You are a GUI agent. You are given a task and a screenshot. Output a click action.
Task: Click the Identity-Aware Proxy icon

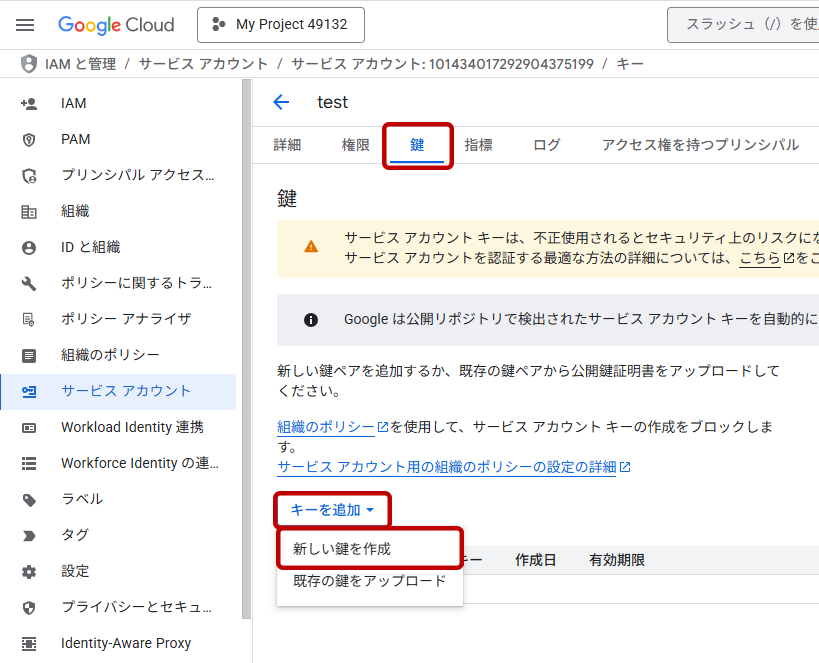pyautogui.click(x=29, y=643)
